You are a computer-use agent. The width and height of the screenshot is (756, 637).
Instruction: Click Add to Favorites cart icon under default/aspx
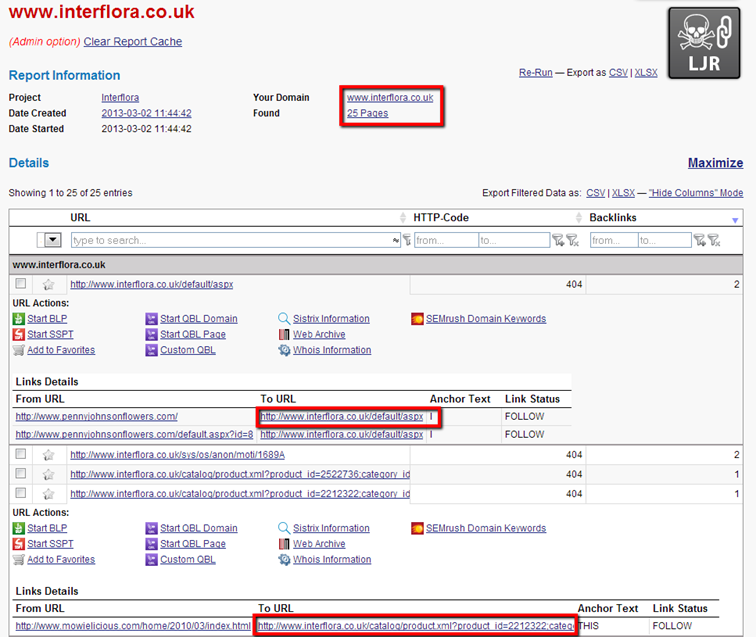(18, 350)
